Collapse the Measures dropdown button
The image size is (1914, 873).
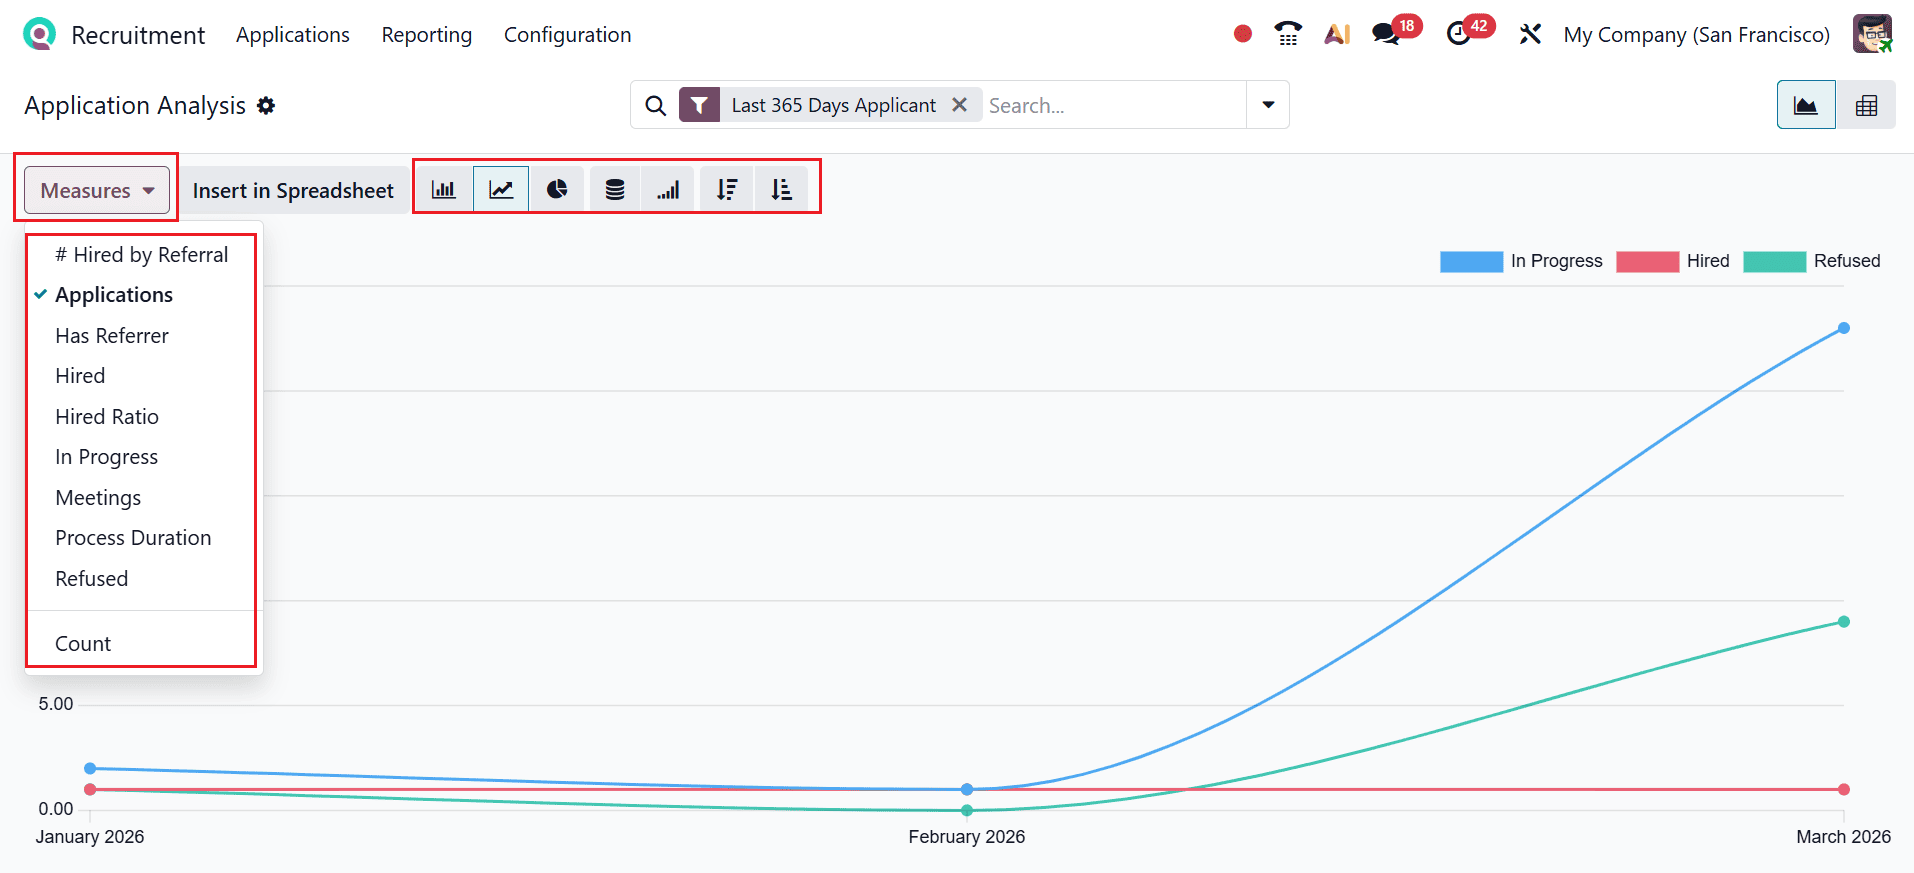97,190
